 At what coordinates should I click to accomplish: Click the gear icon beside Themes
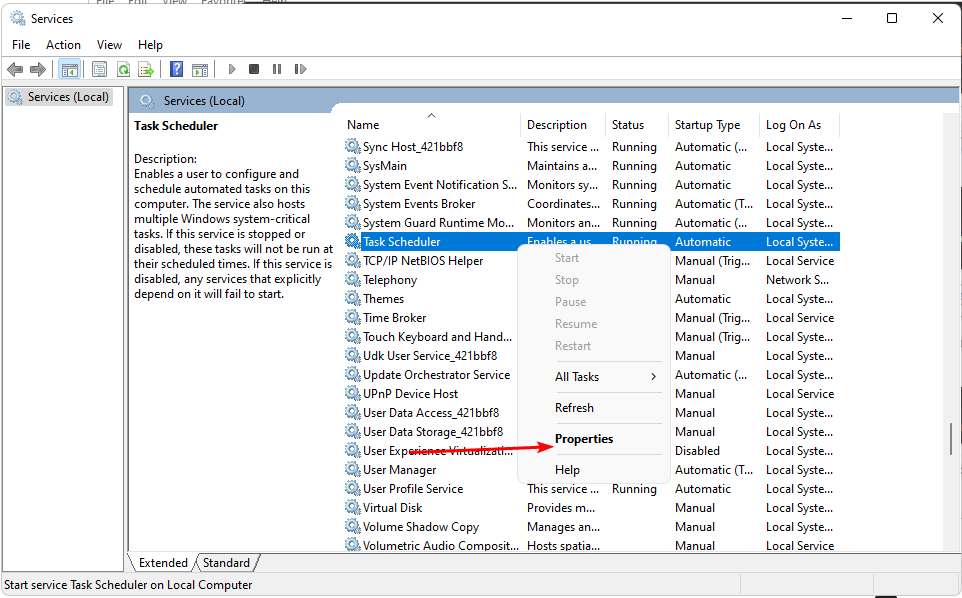click(x=352, y=299)
